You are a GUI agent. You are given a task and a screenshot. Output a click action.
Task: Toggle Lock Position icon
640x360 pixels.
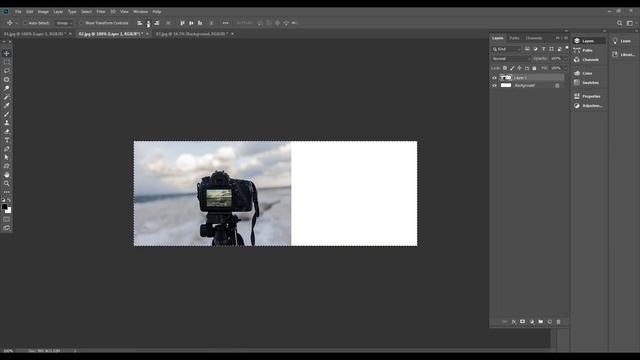(520, 68)
